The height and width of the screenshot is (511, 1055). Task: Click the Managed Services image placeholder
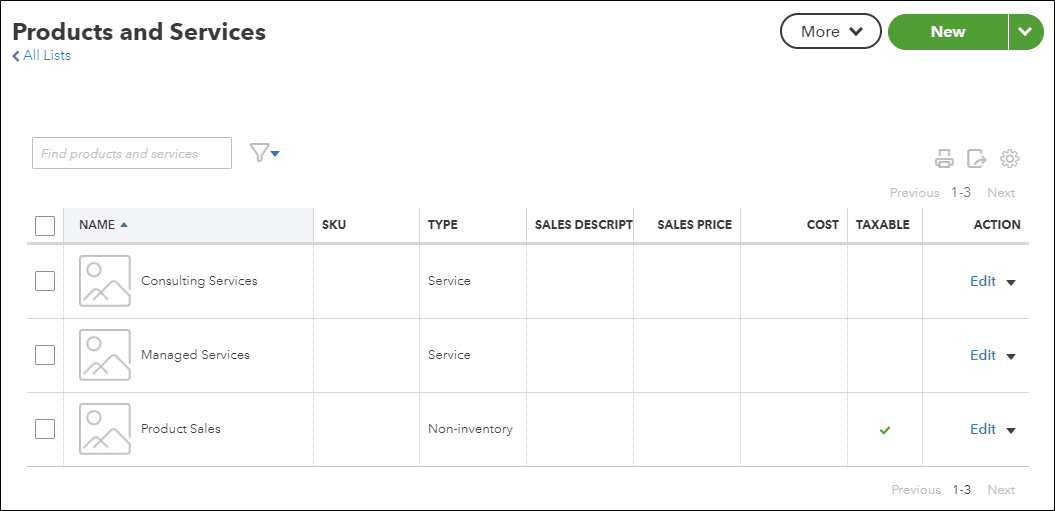tap(105, 355)
